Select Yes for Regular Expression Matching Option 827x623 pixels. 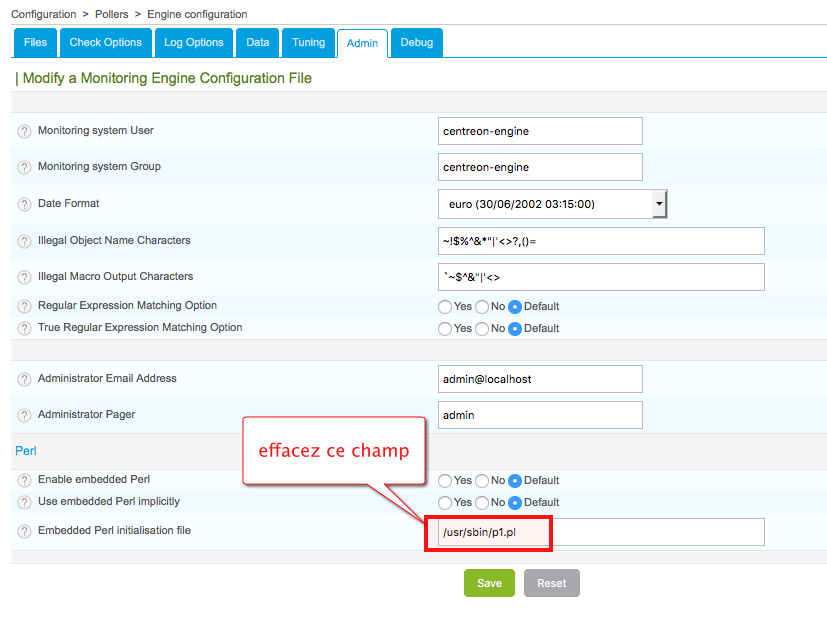coord(445,307)
